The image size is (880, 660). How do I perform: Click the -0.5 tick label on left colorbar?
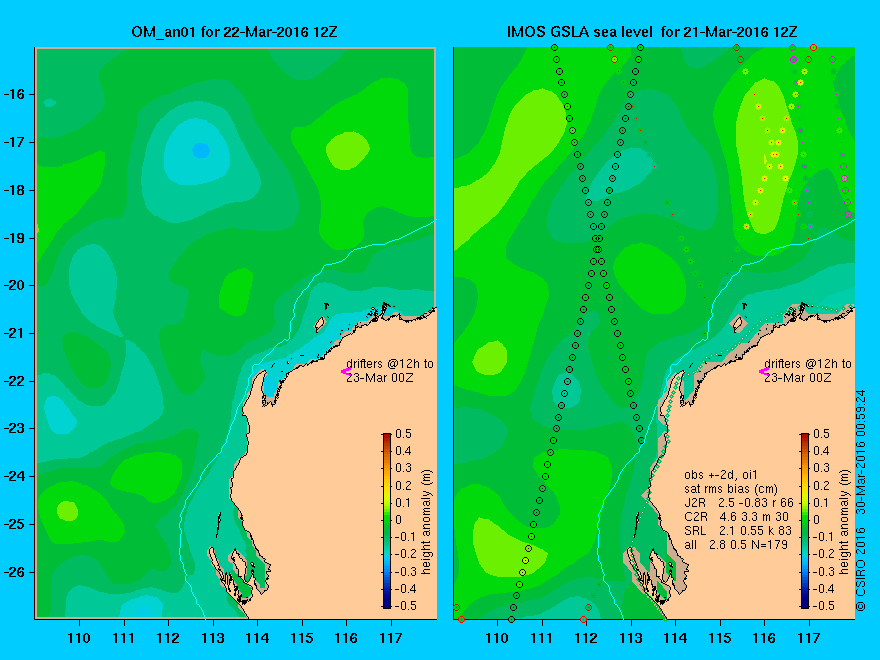pyautogui.click(x=404, y=606)
